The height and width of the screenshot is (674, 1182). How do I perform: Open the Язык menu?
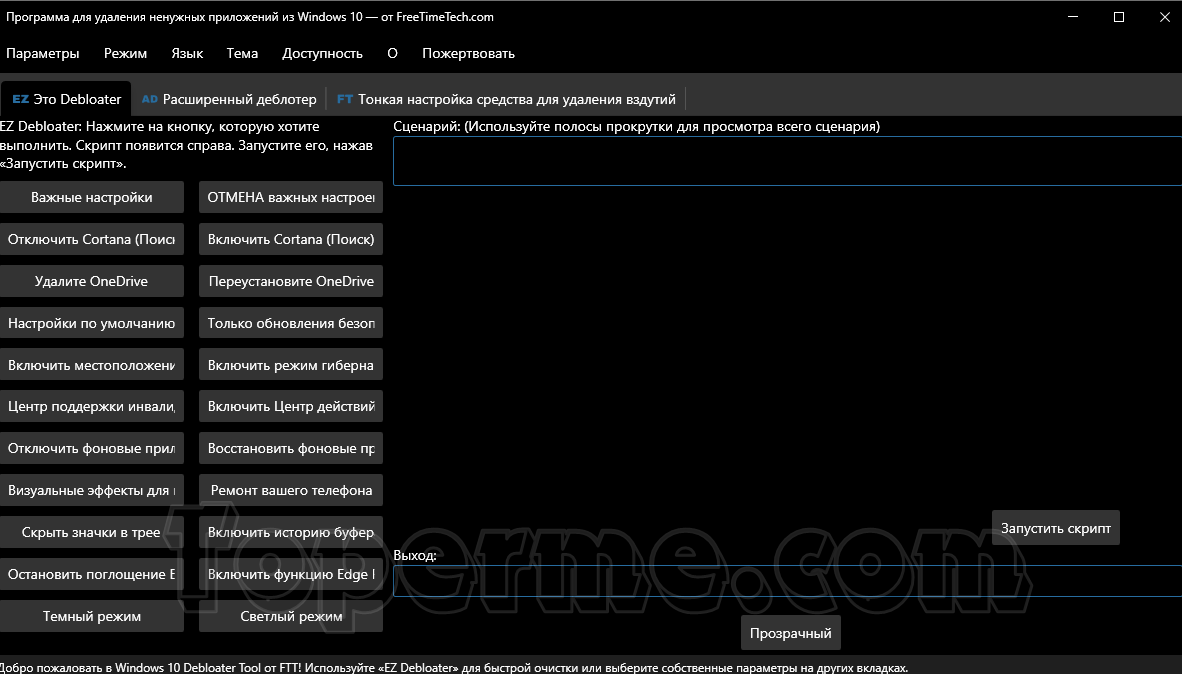coord(187,54)
